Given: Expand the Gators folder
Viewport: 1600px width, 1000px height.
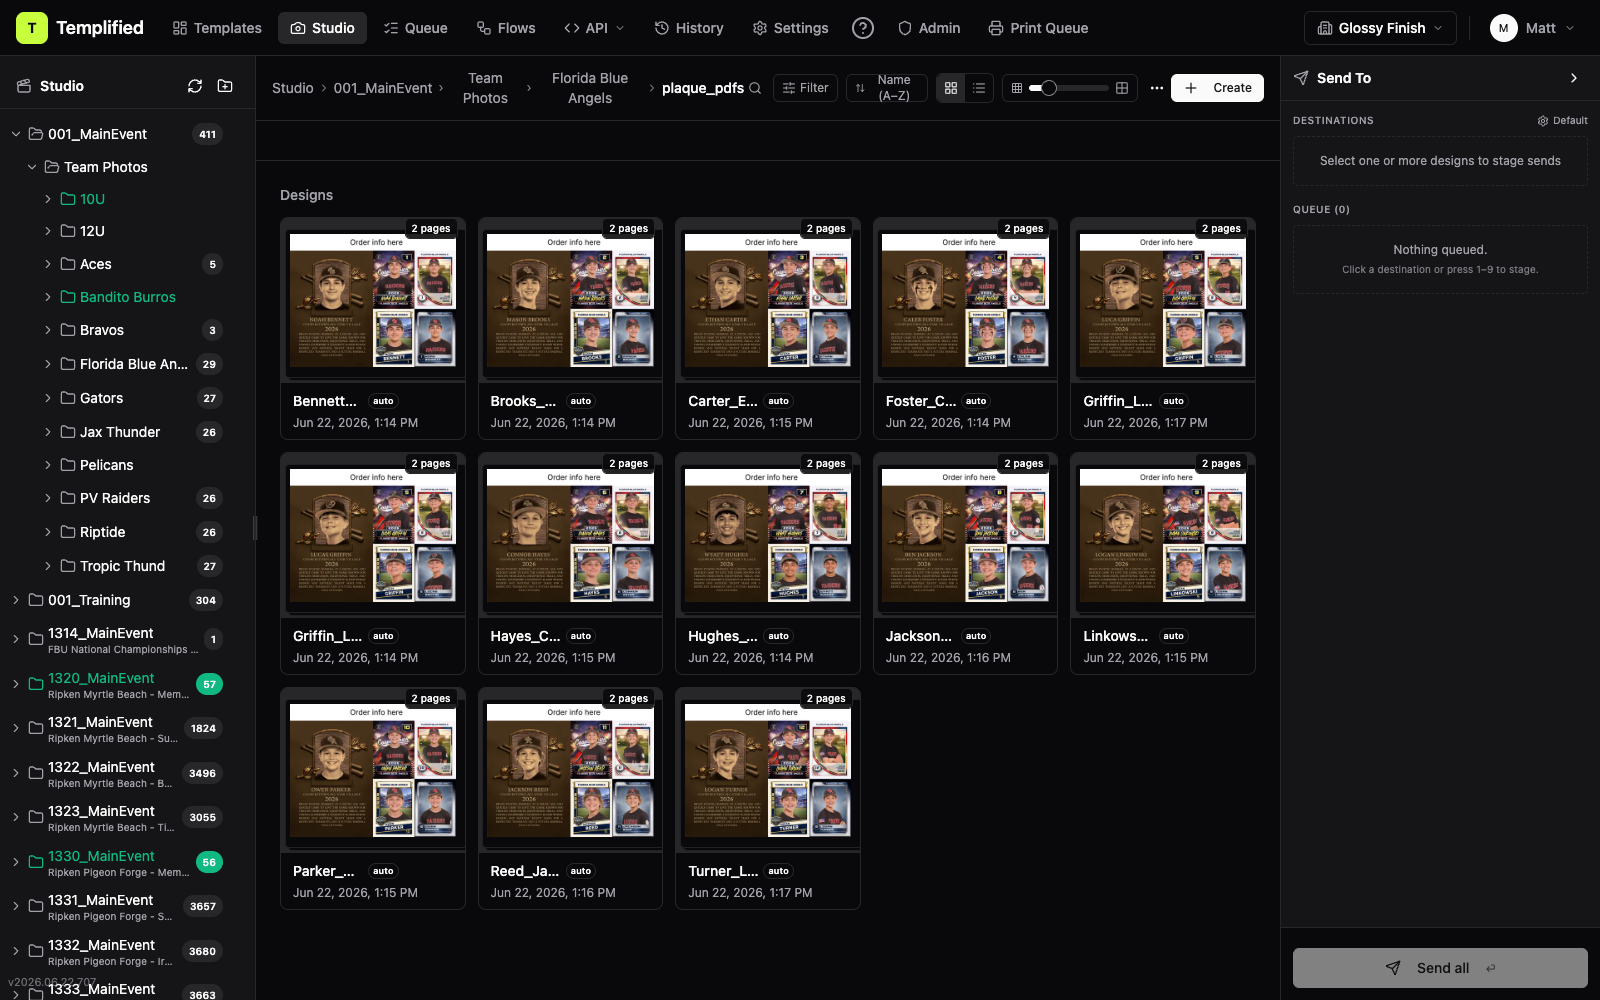Looking at the screenshot, I should 47,398.
